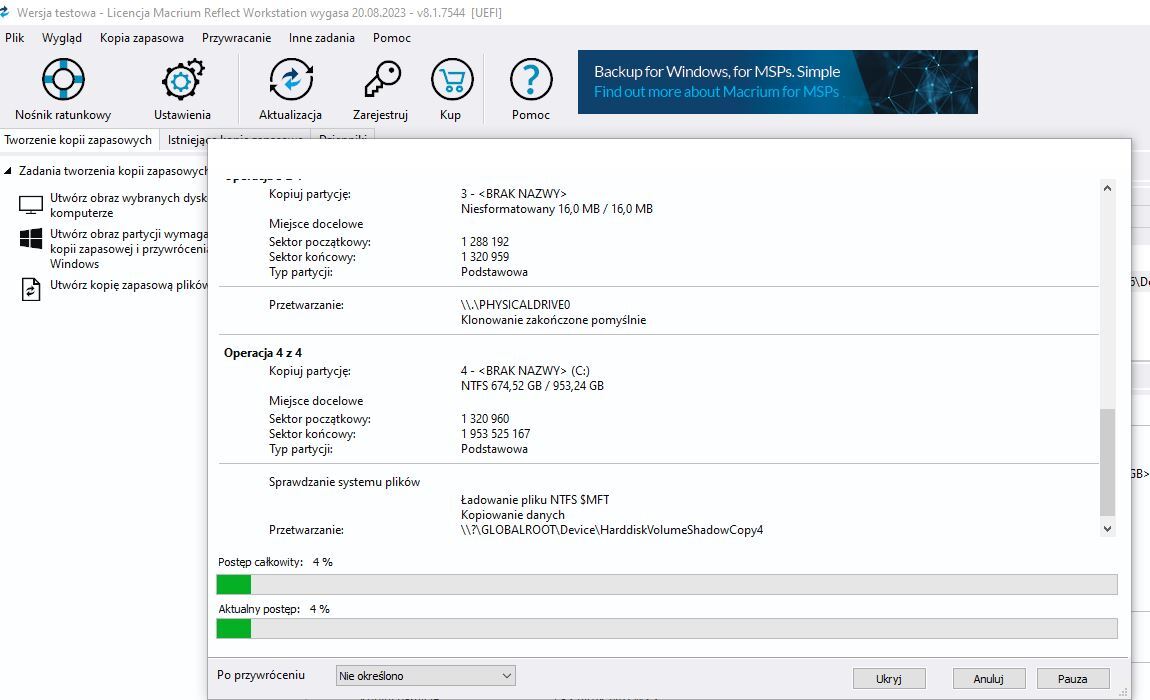Switch to Tworzenie kopii zapasowych tab

tap(78, 140)
